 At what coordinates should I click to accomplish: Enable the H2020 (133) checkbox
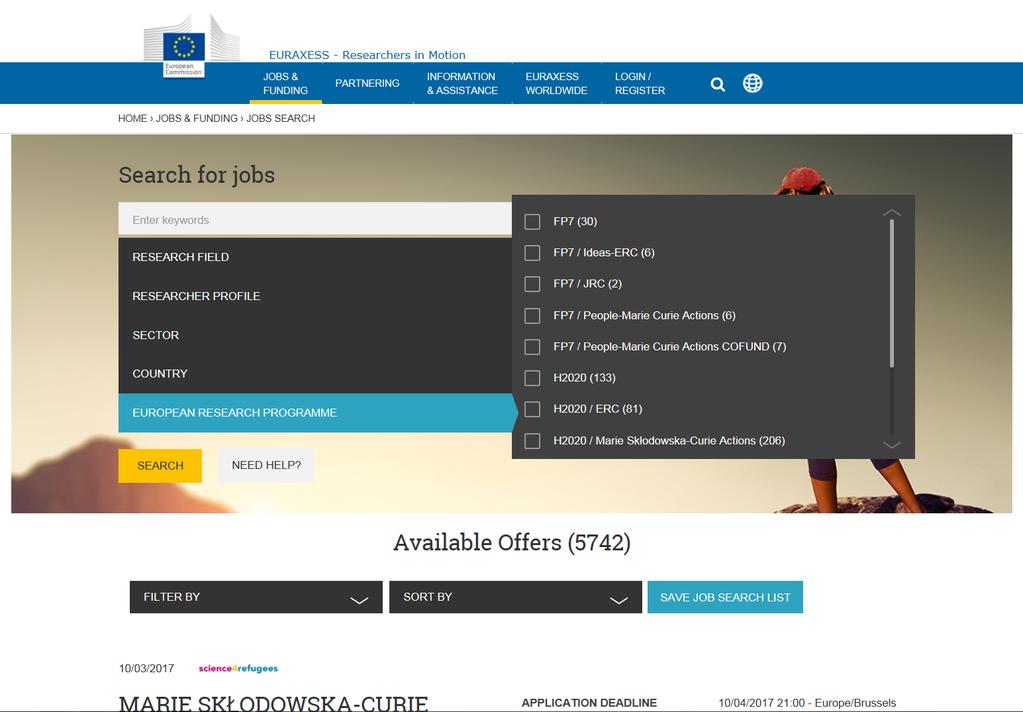pos(532,378)
